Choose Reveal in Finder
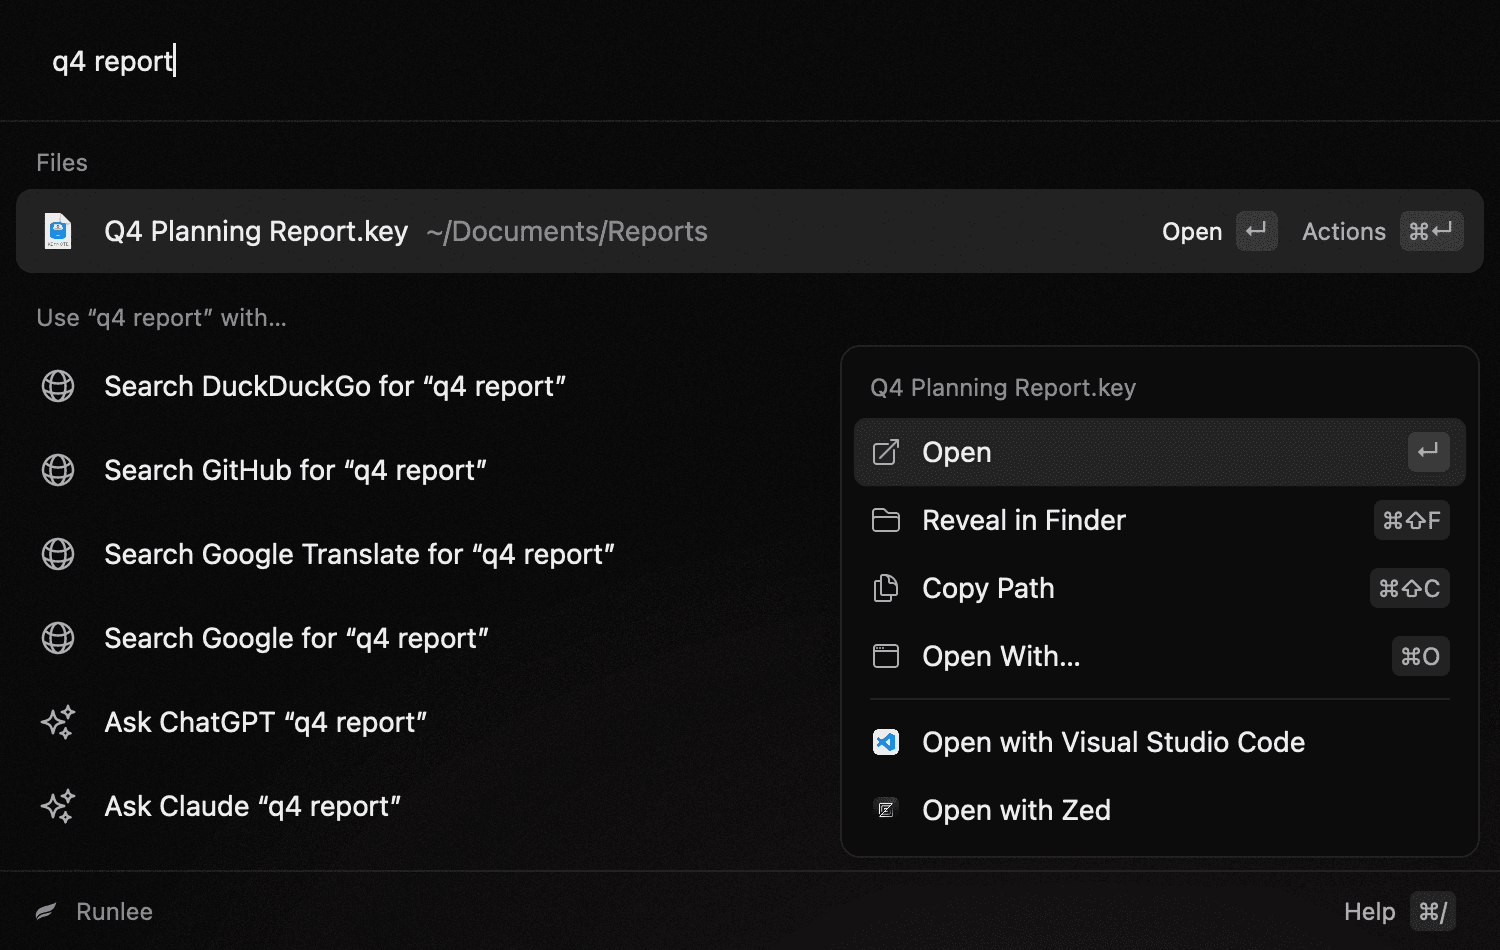 click(x=1160, y=520)
